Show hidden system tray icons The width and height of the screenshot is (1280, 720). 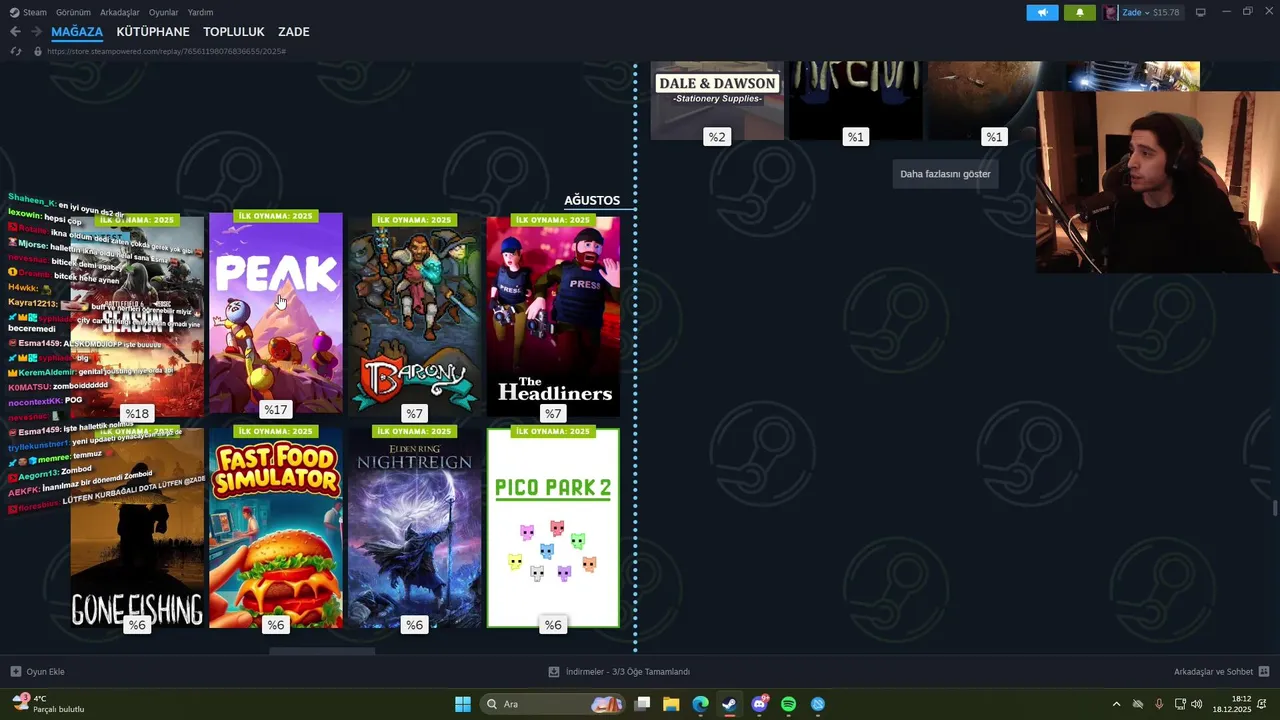pos(1116,704)
